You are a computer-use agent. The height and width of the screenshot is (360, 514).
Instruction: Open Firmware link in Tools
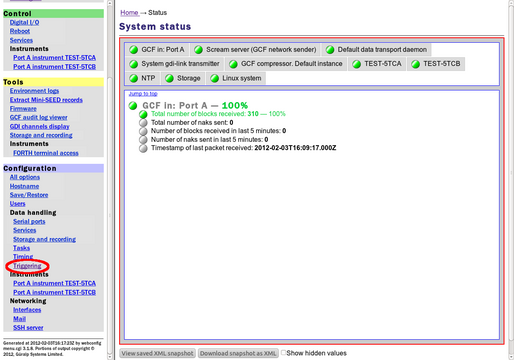(23, 109)
